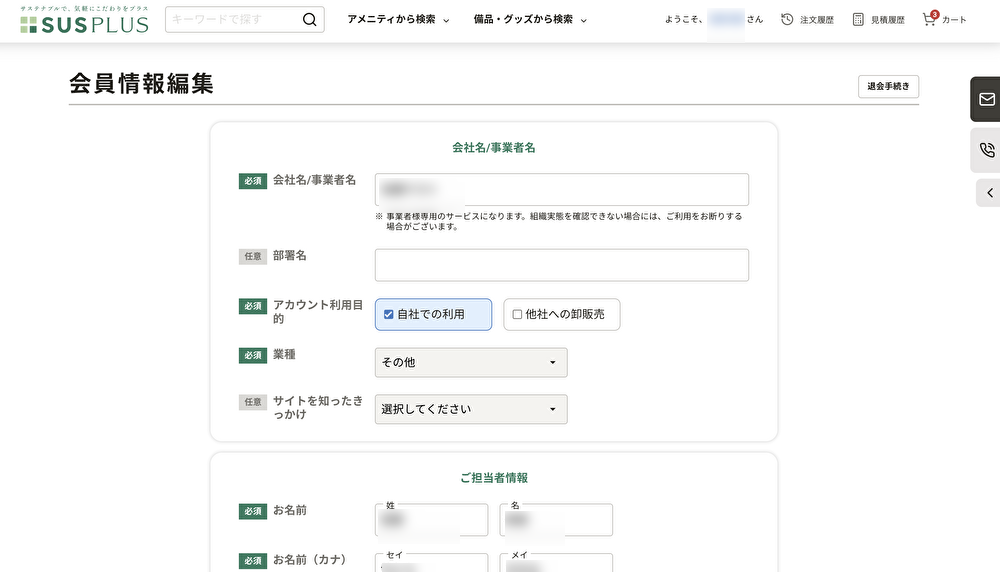
Task: Click the 注文履歴 link
Action: [x=816, y=20]
